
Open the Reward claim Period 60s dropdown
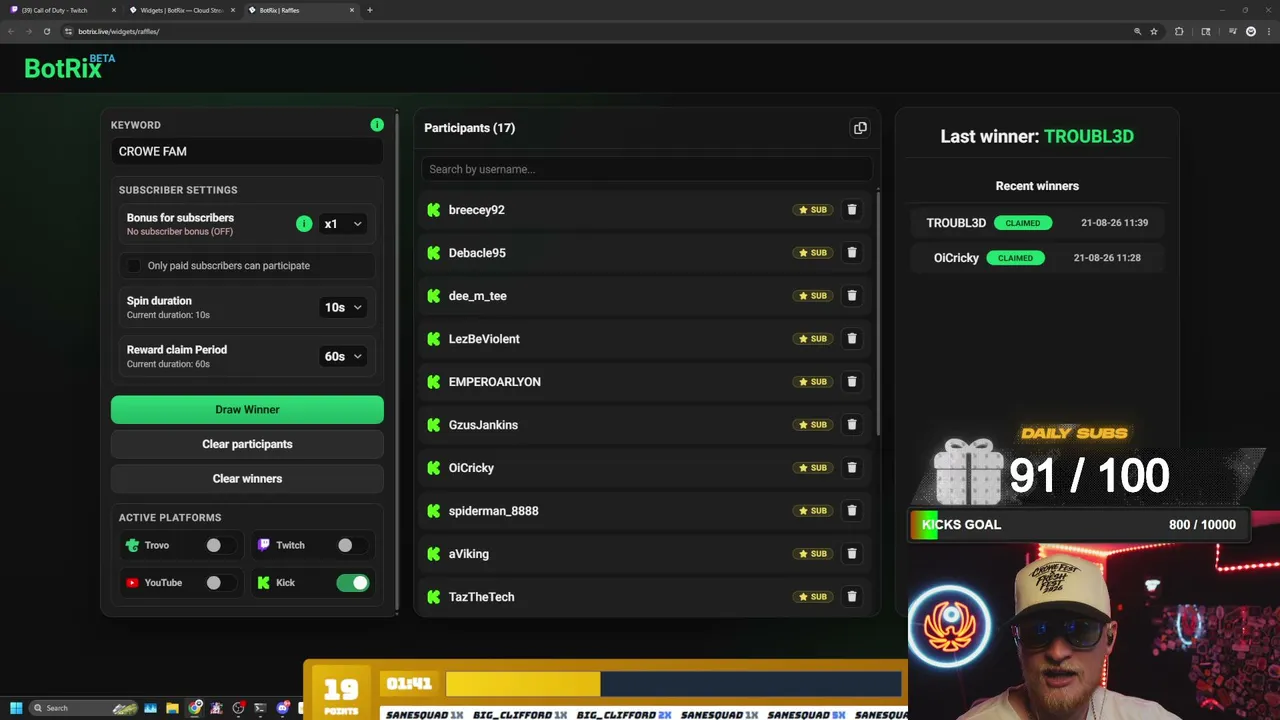pyautogui.click(x=342, y=357)
